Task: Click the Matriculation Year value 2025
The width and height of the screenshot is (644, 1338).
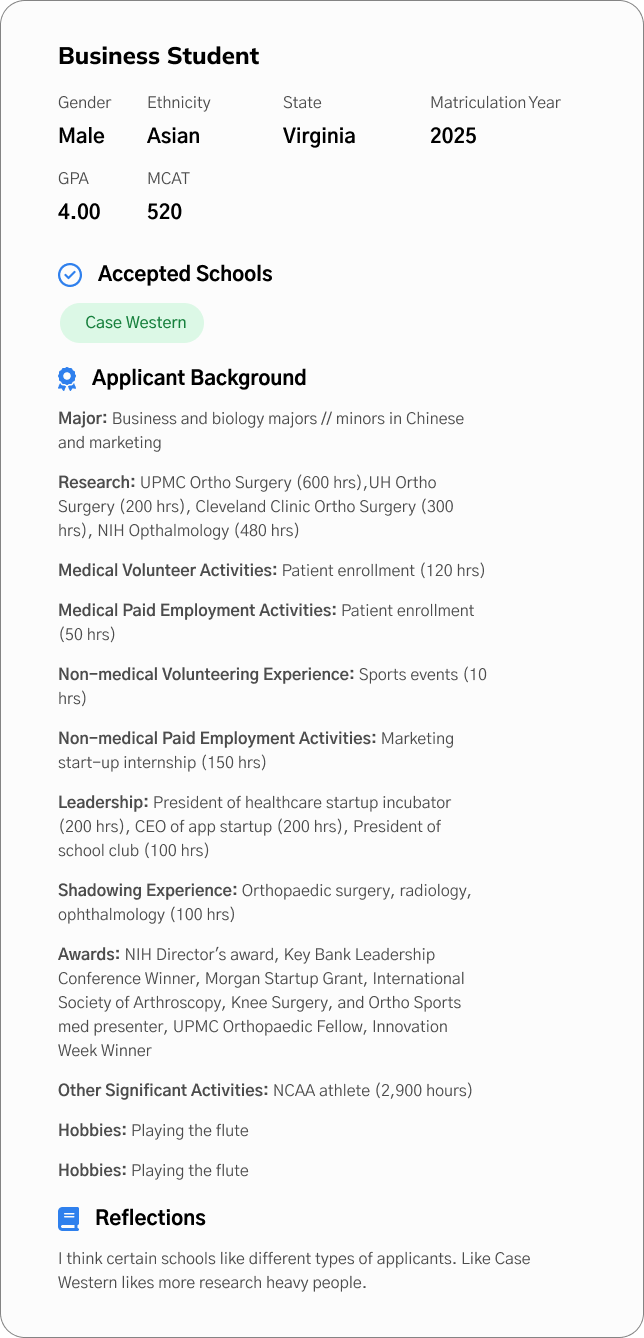Action: tap(453, 136)
